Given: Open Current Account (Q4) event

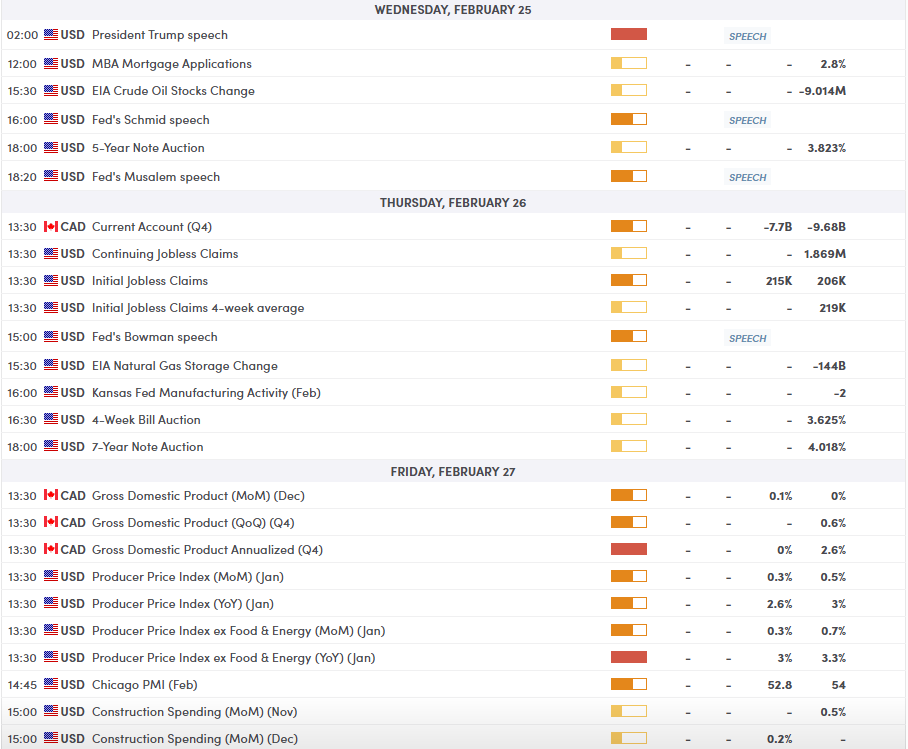Looking at the screenshot, I should click(x=152, y=226).
